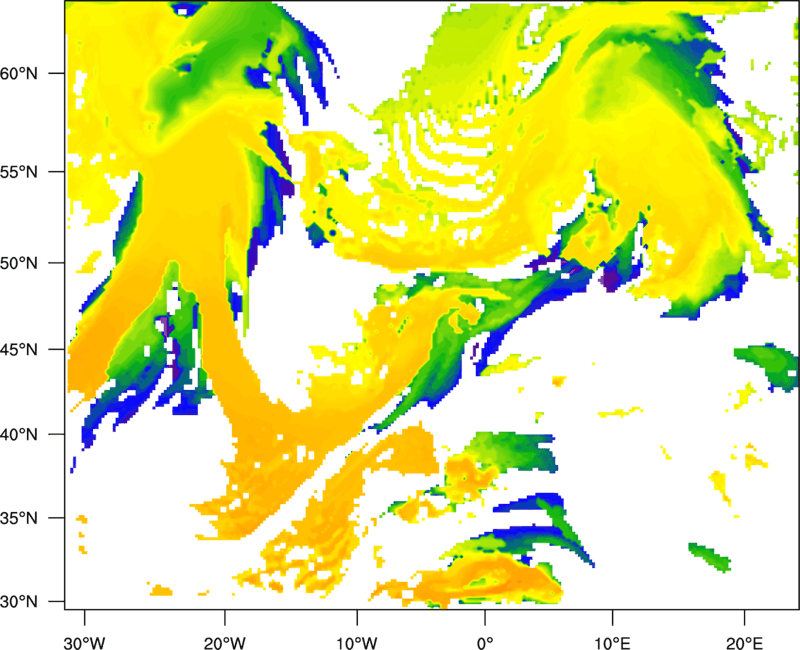
Task: Click the 30°N latitude label
Action: pyautogui.click(x=19, y=602)
